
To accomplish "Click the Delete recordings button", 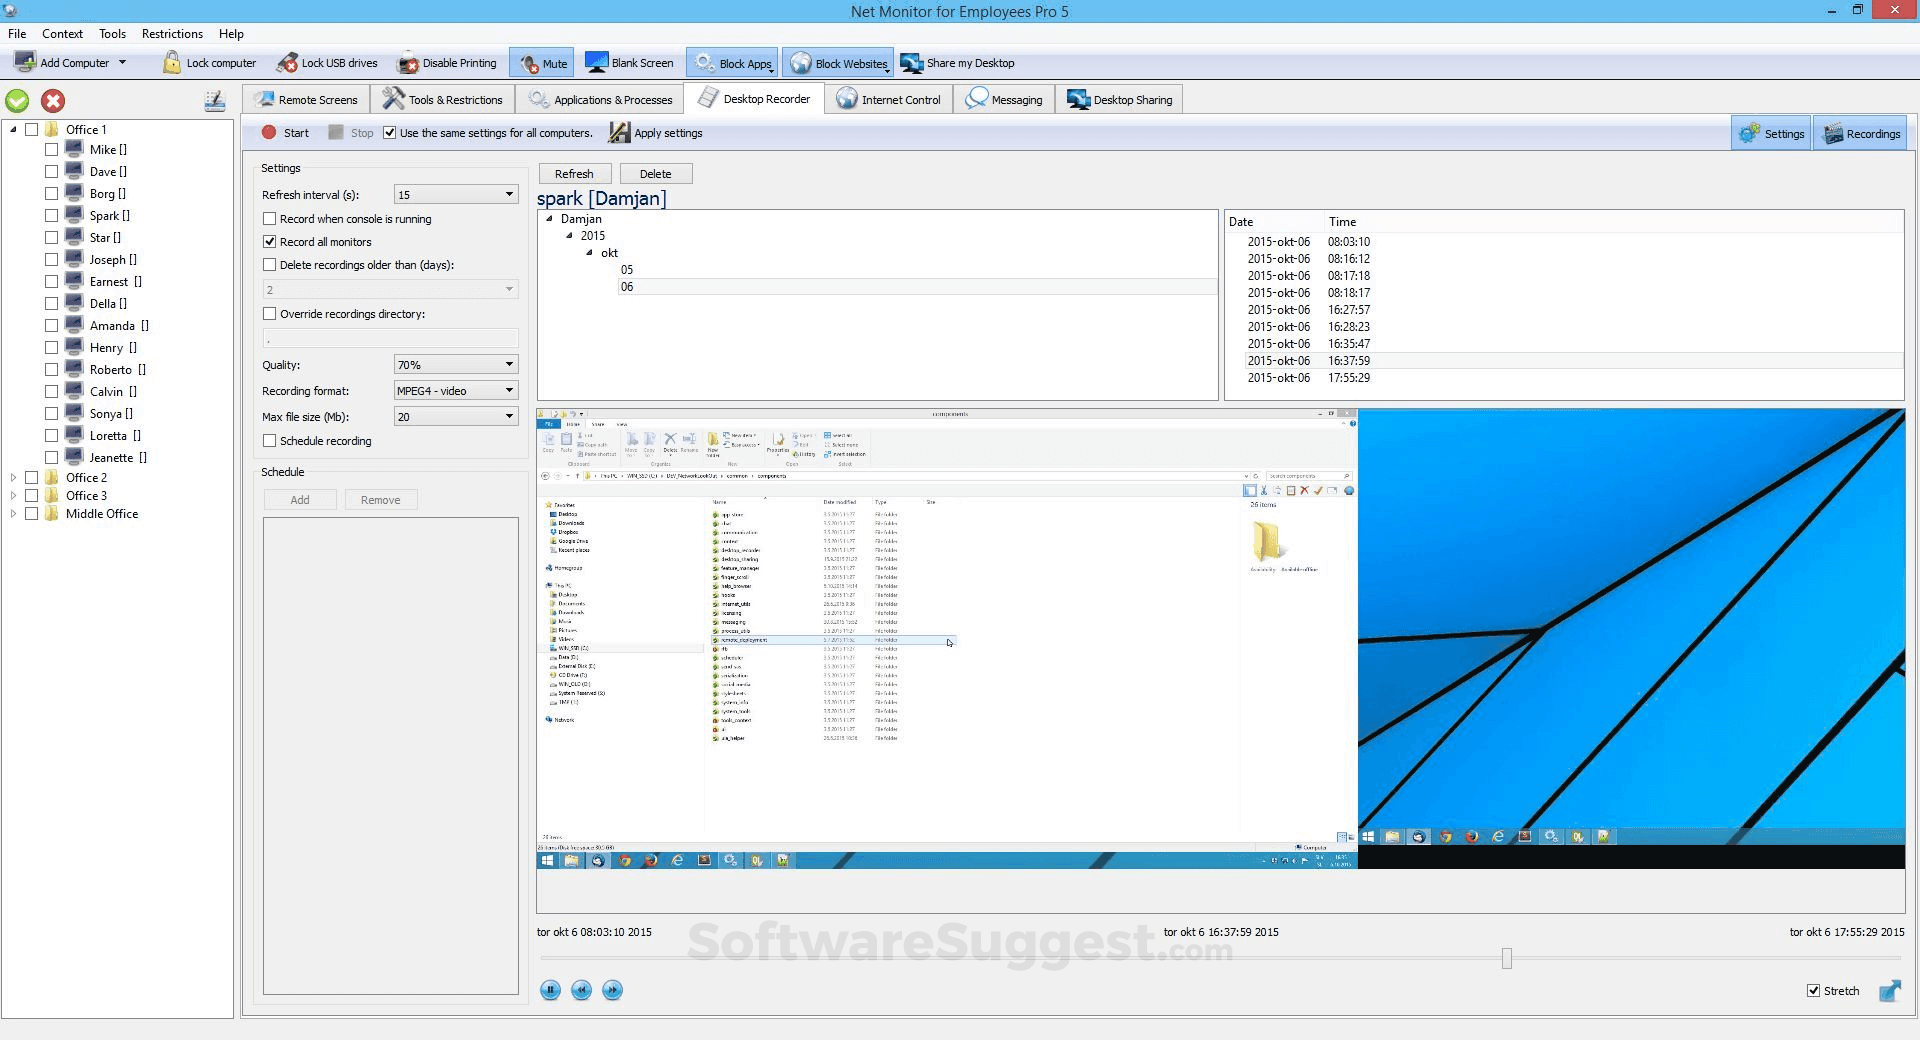I will coord(655,174).
